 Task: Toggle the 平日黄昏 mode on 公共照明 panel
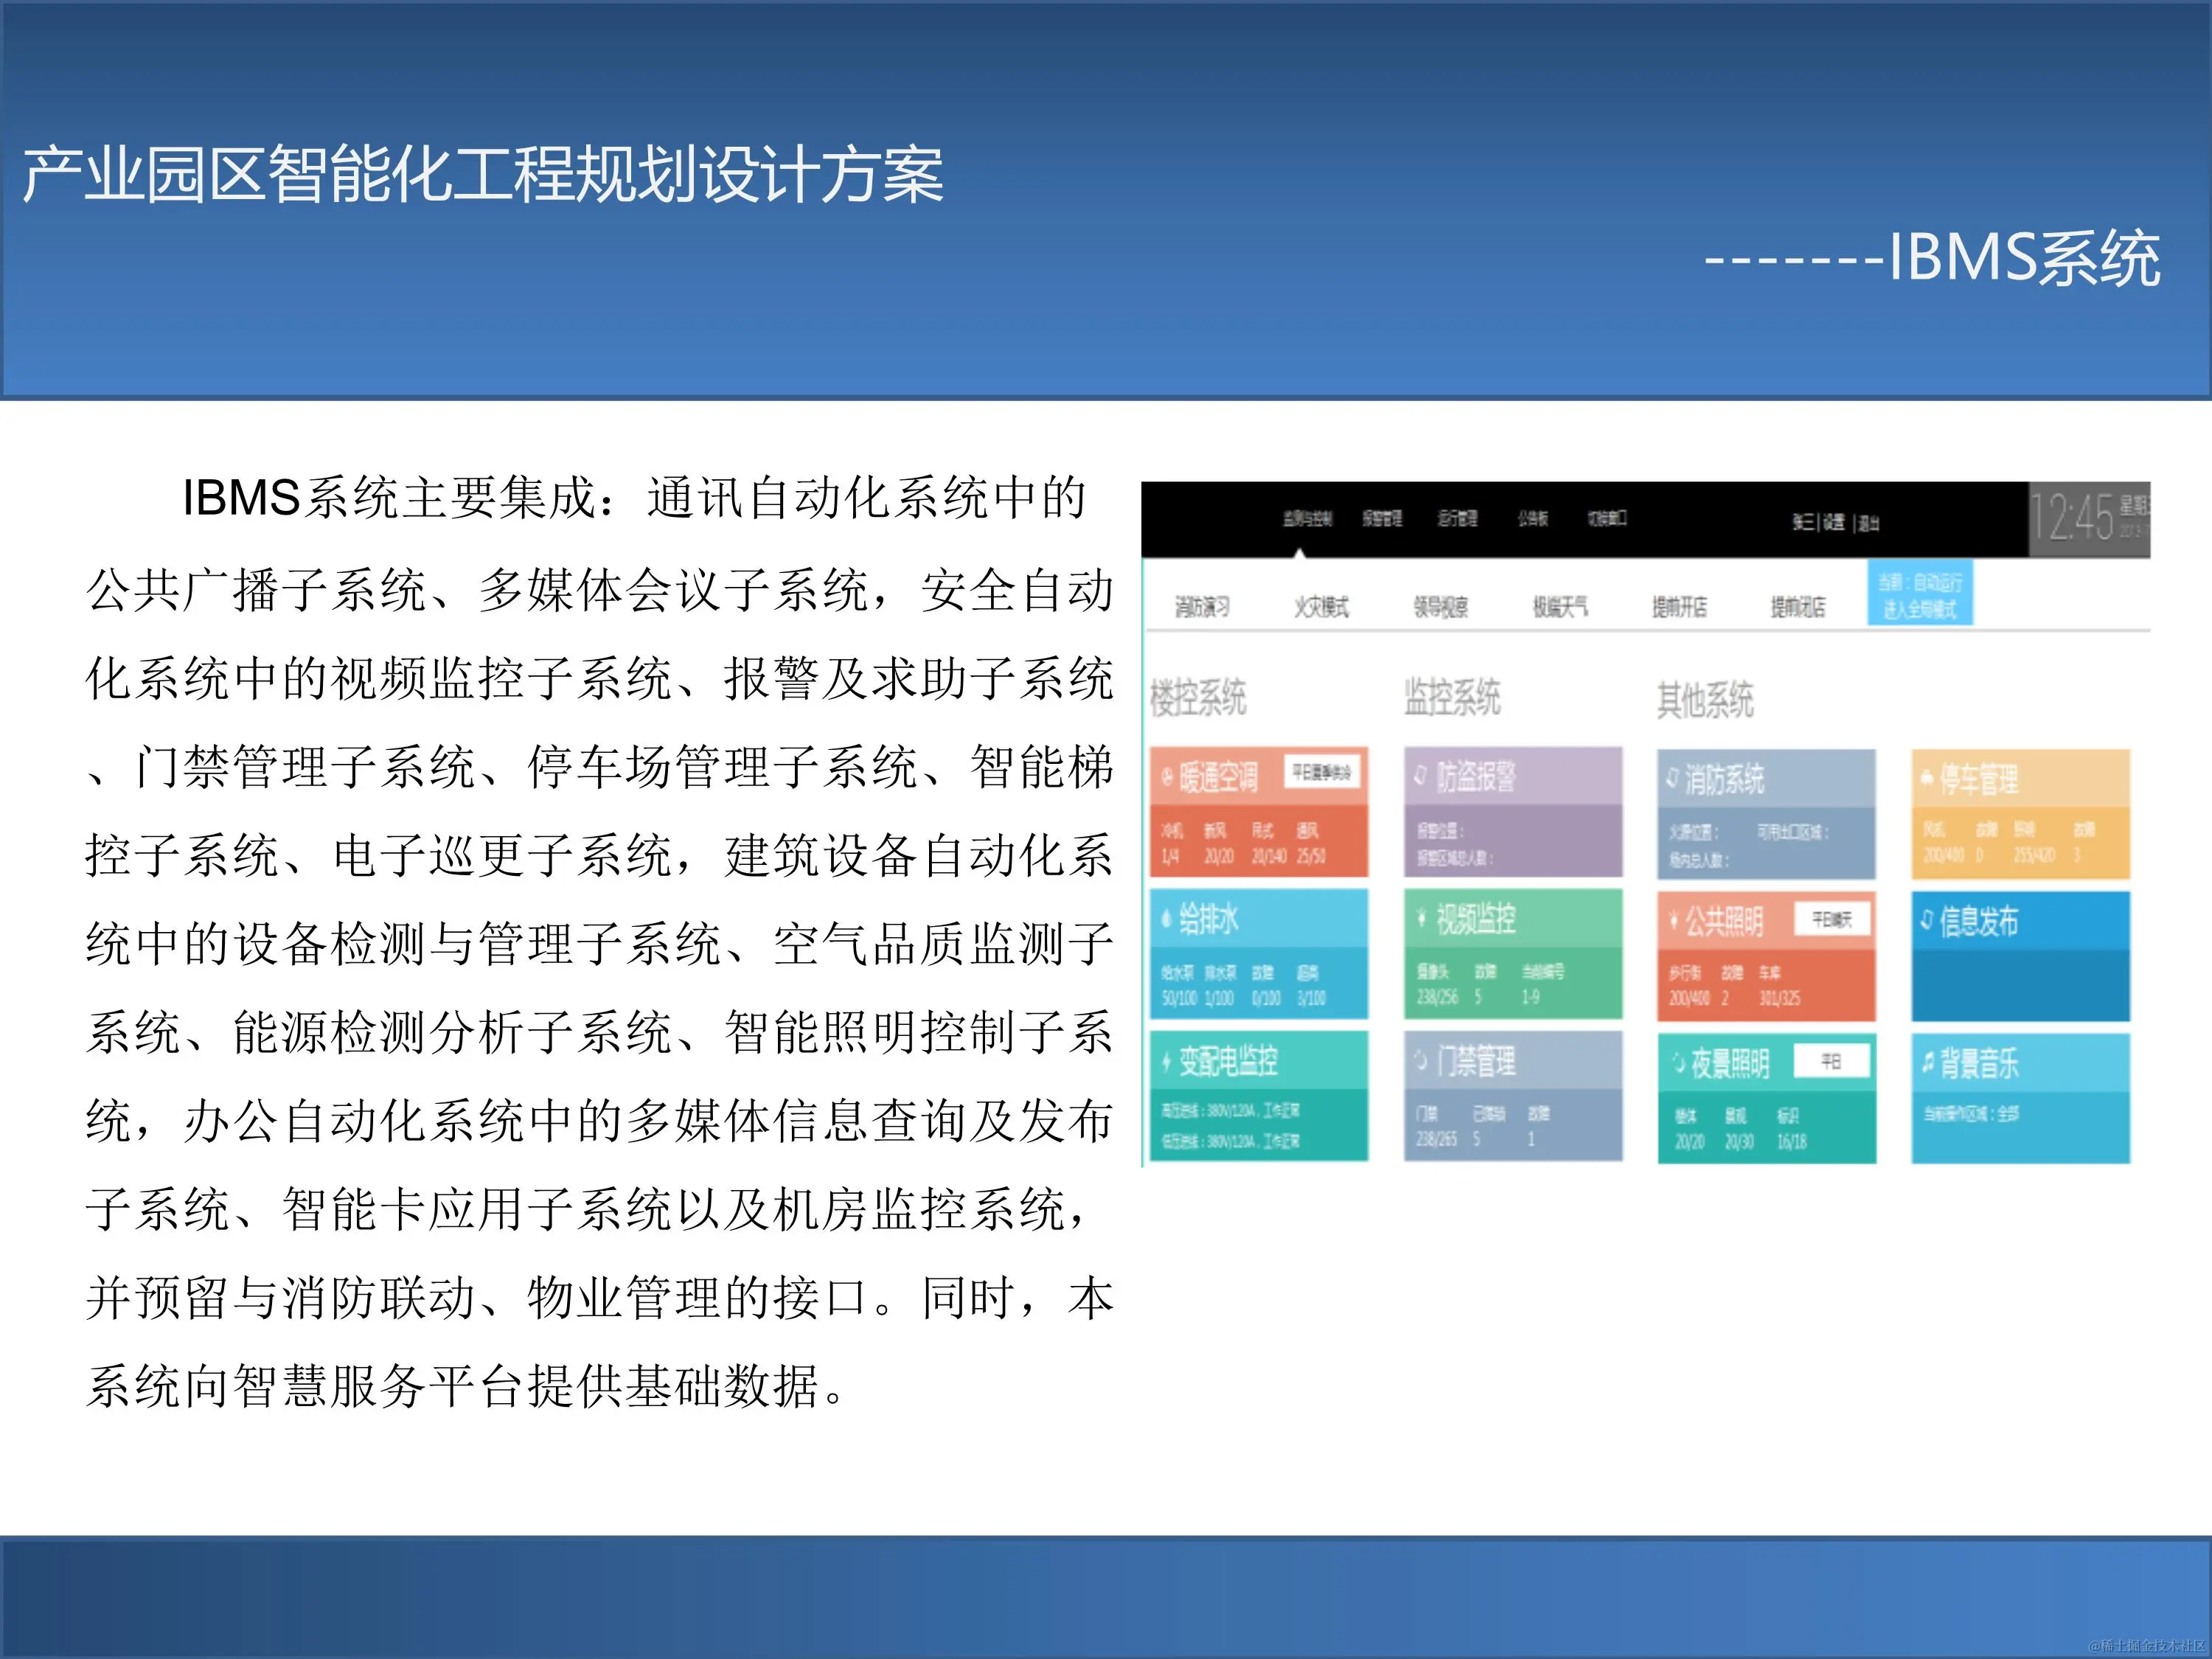pos(1833,920)
